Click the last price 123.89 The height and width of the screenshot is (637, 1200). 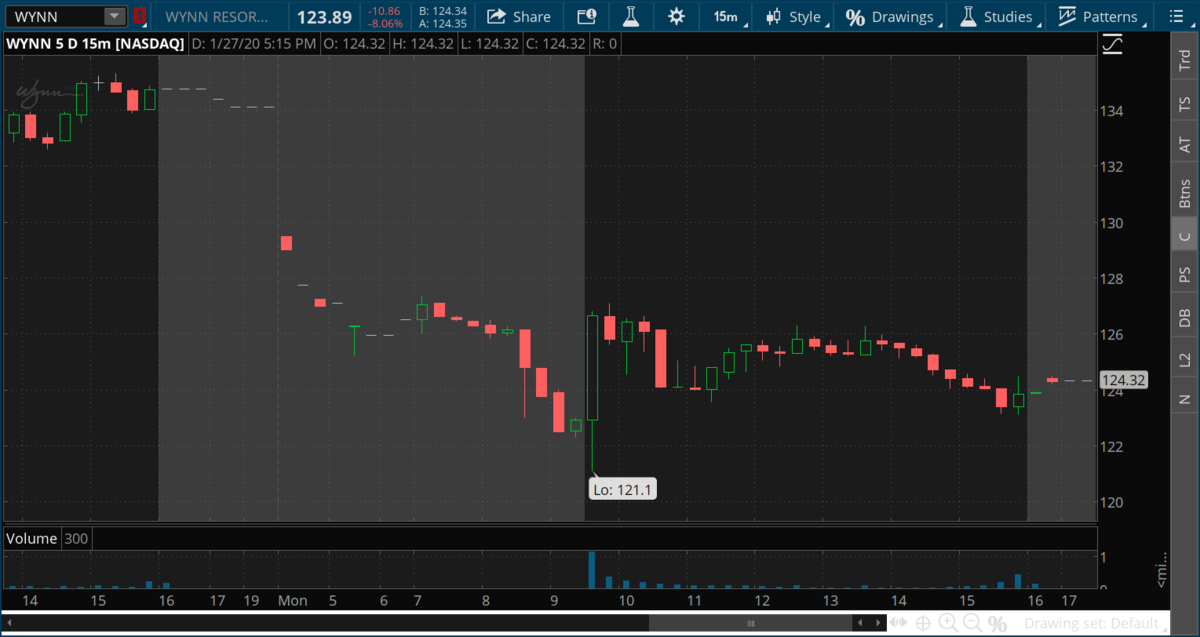324,16
